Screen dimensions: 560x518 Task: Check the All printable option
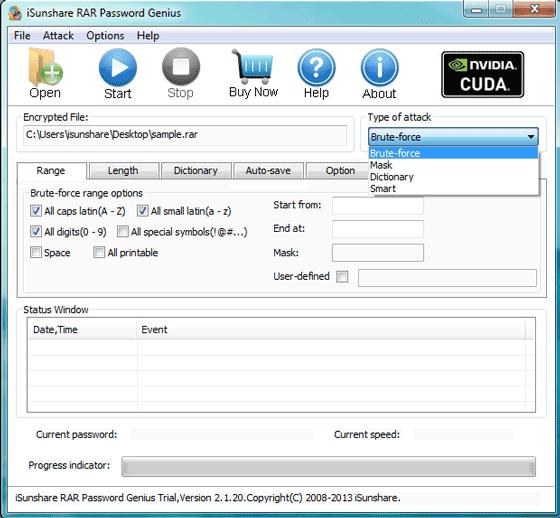99,252
